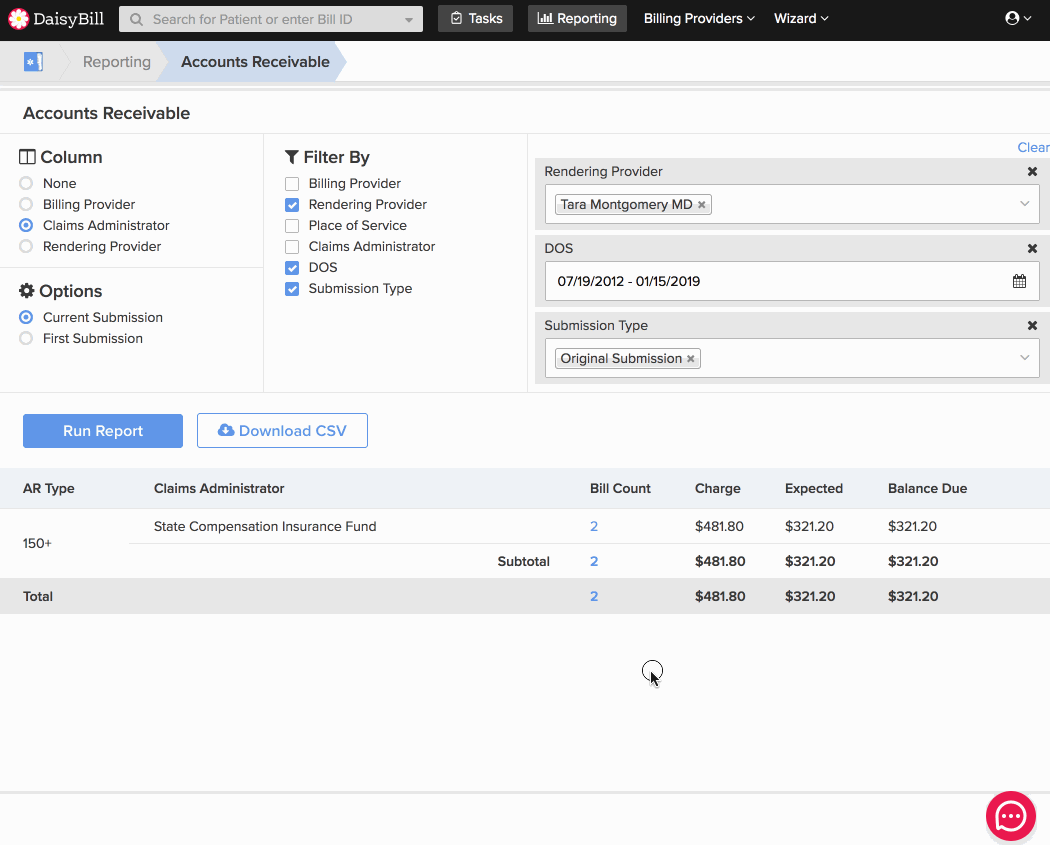Click the 150+ AR type cell
The width and height of the screenshot is (1050, 845).
point(37,543)
